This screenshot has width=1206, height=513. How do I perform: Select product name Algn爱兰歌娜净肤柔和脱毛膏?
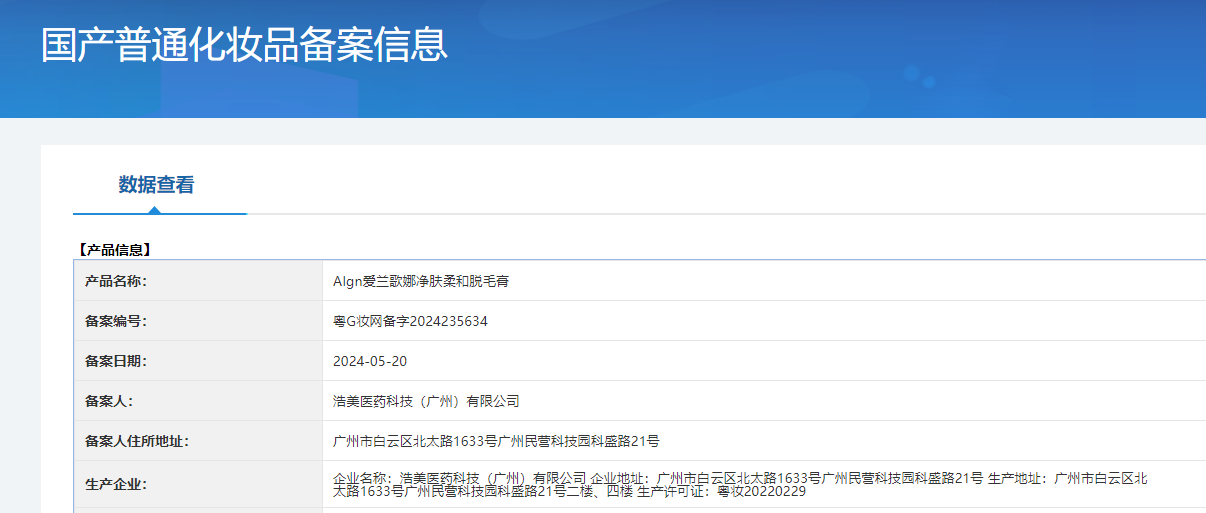pyautogui.click(x=421, y=281)
